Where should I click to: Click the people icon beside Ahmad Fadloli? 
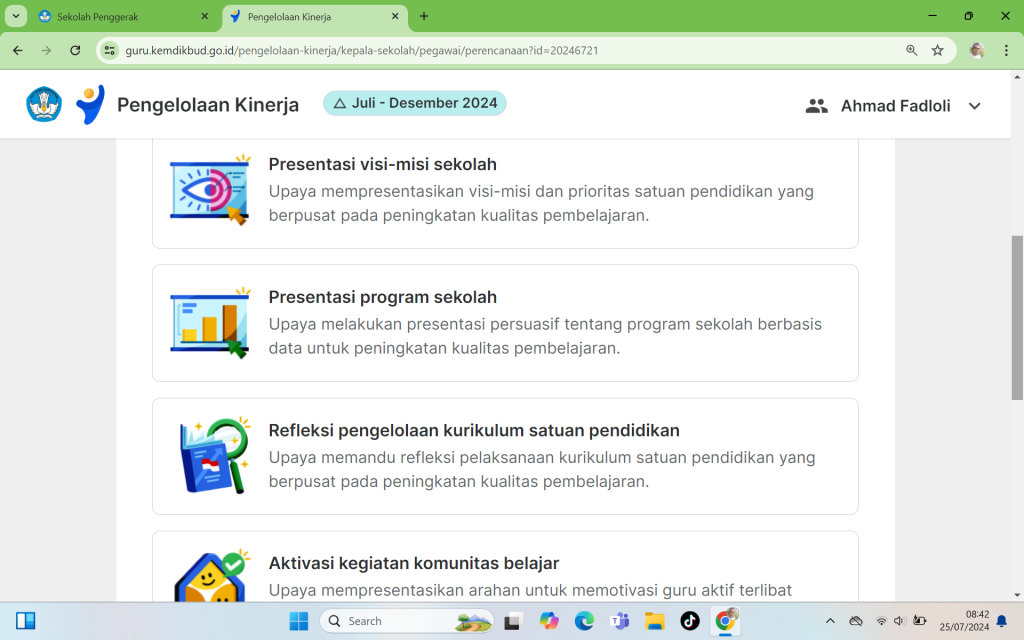click(817, 106)
